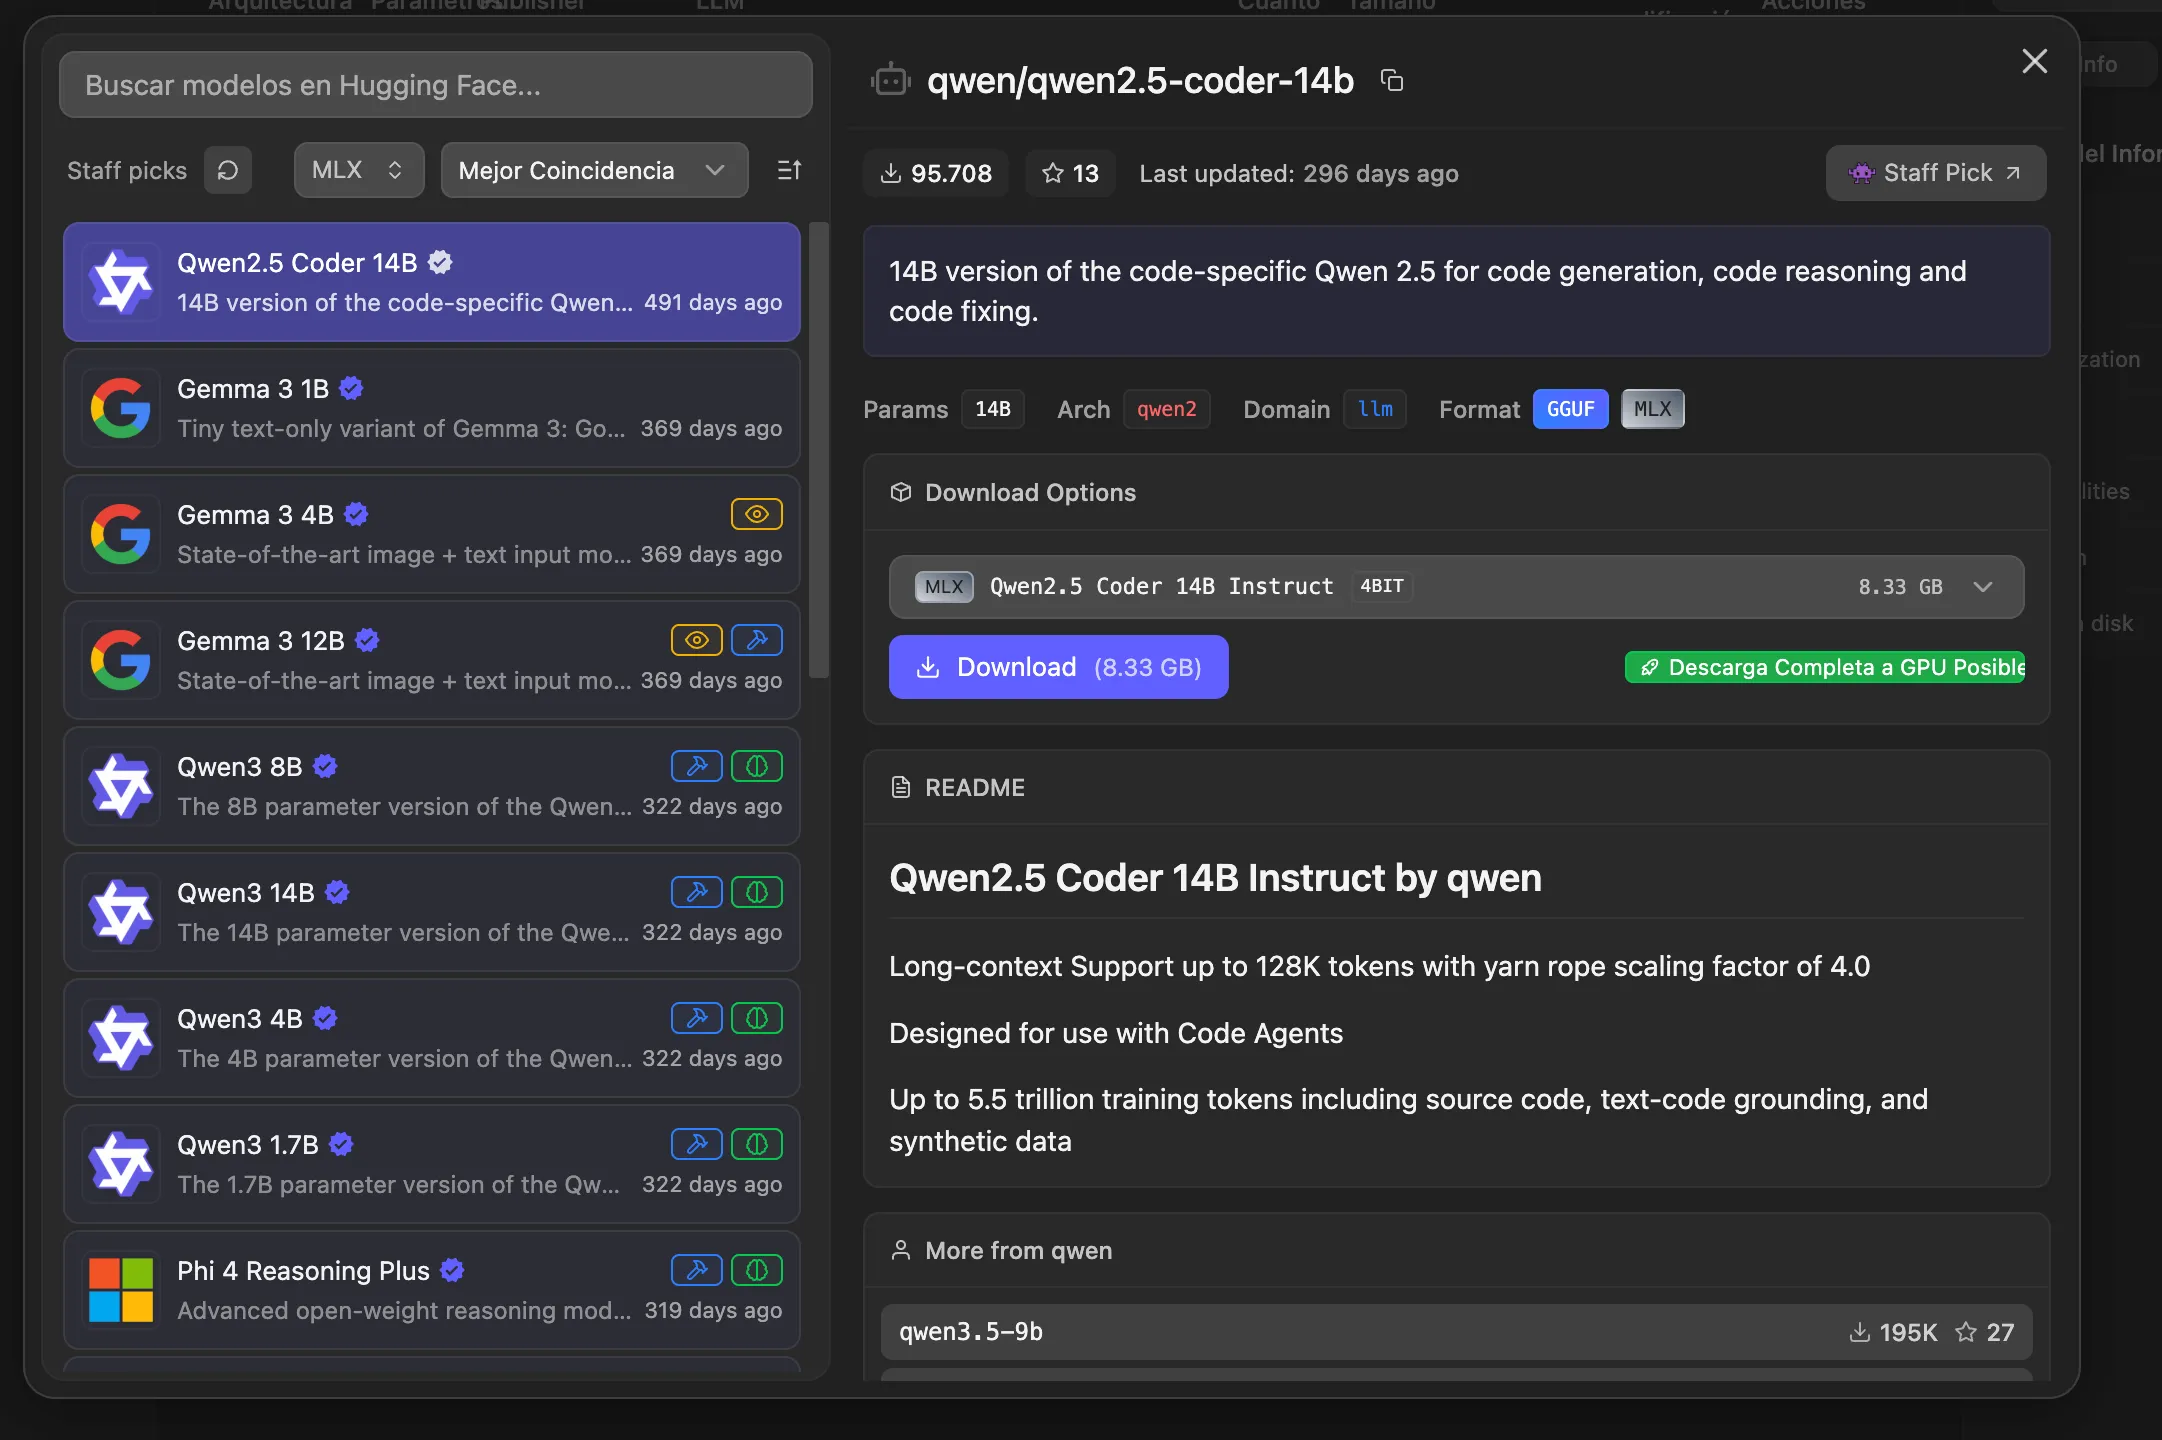Select the GGUF format toggle
Image resolution: width=2162 pixels, height=1440 pixels.
[1570, 409]
